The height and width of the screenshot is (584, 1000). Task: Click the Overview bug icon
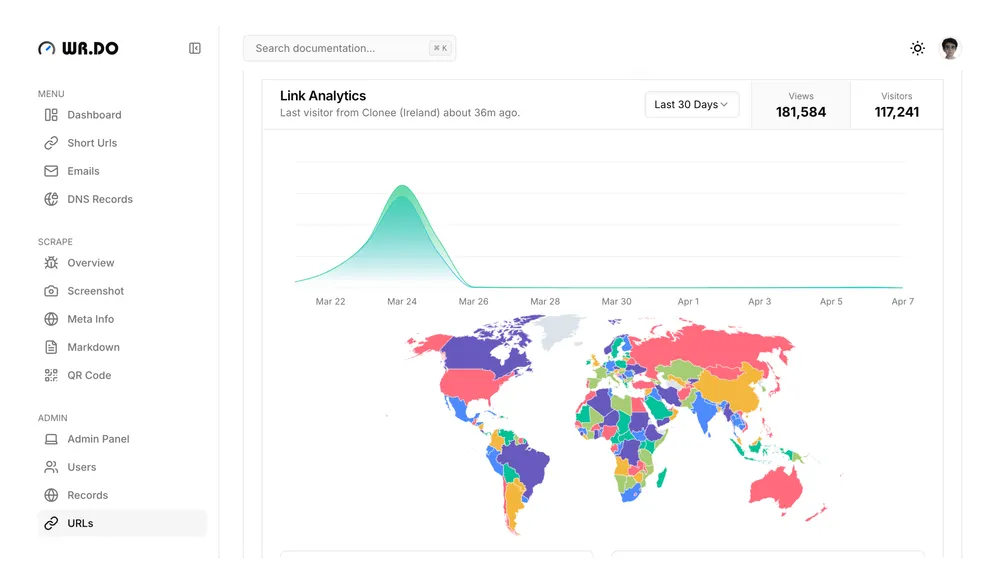[51, 263]
